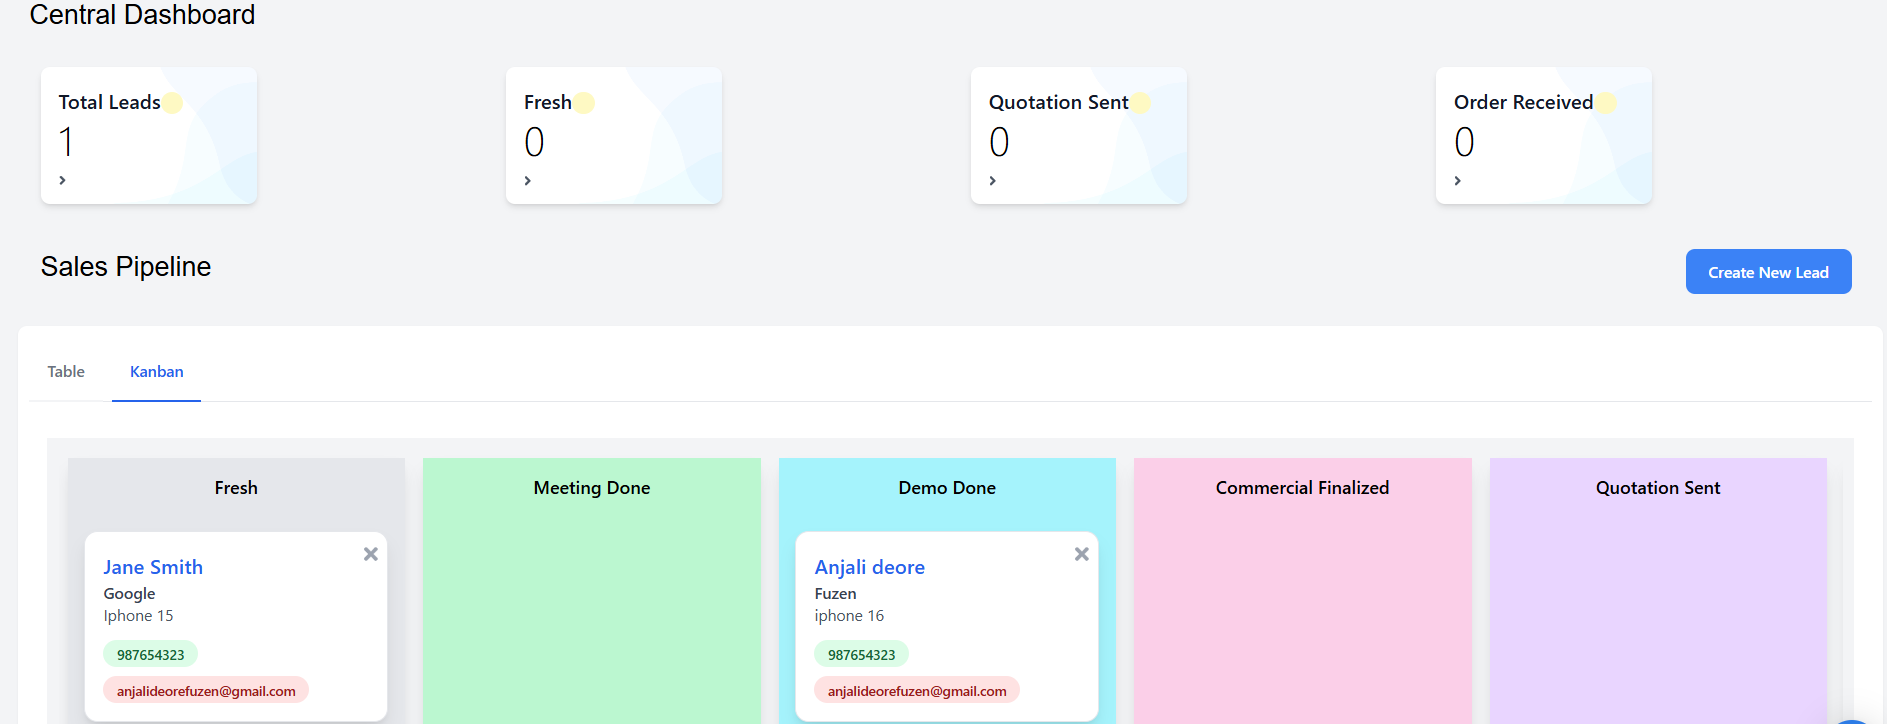Image resolution: width=1887 pixels, height=724 pixels.
Task: Click the Google company text on Jane's card
Action: tap(129, 594)
